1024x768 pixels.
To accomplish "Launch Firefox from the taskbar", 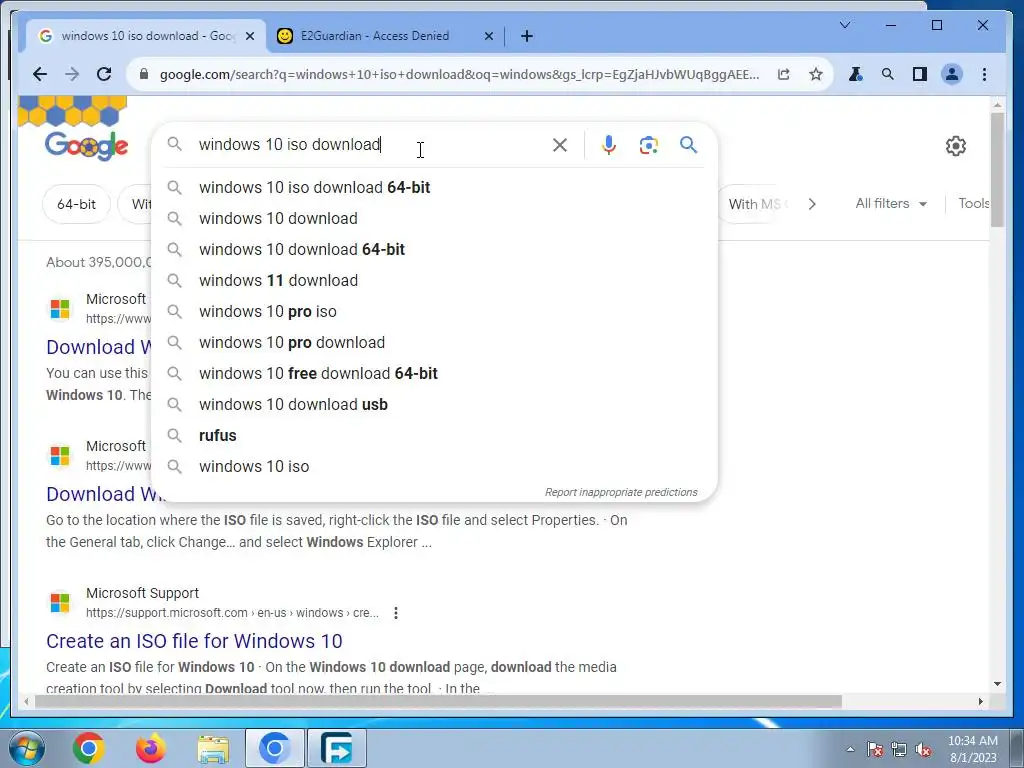I will [150, 748].
